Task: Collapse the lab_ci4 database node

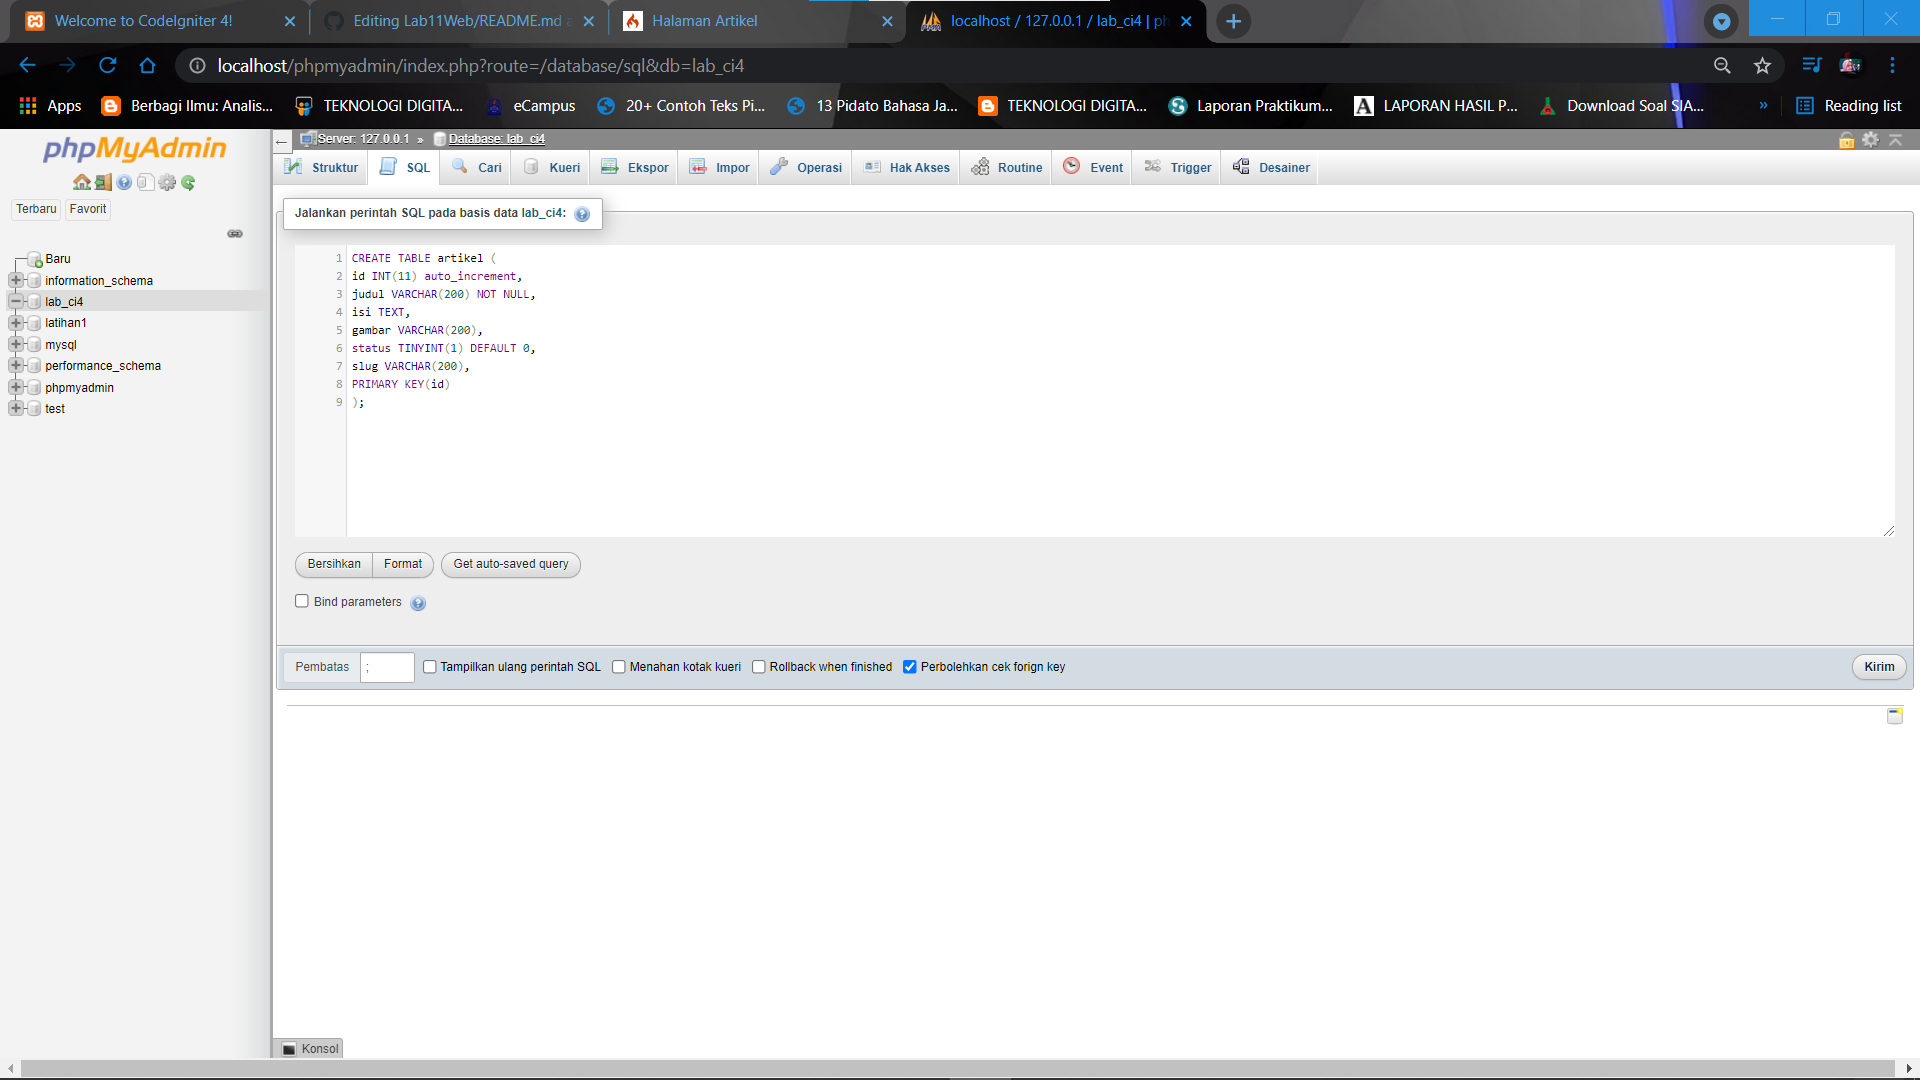Action: [17, 301]
